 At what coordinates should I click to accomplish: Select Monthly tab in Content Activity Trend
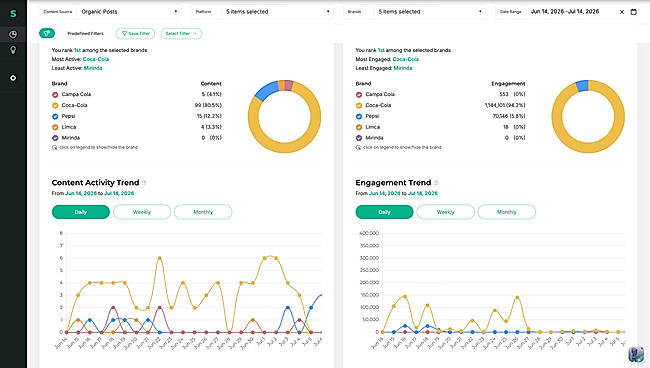(203, 212)
